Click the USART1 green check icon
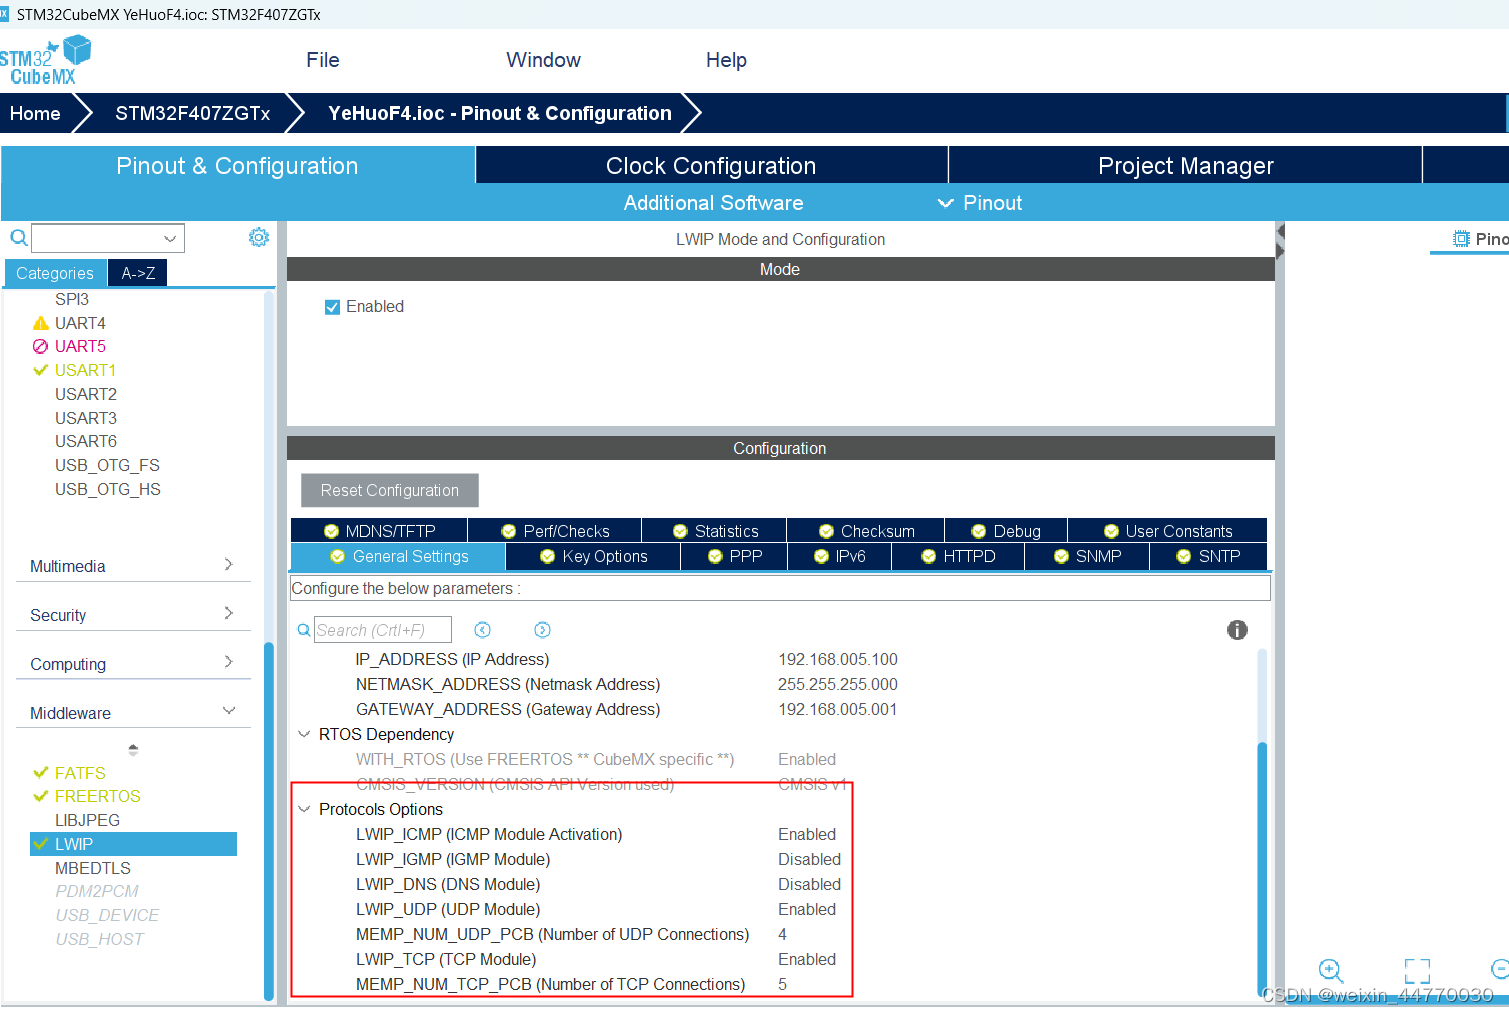Image resolution: width=1509 pixels, height=1014 pixels. tap(41, 370)
